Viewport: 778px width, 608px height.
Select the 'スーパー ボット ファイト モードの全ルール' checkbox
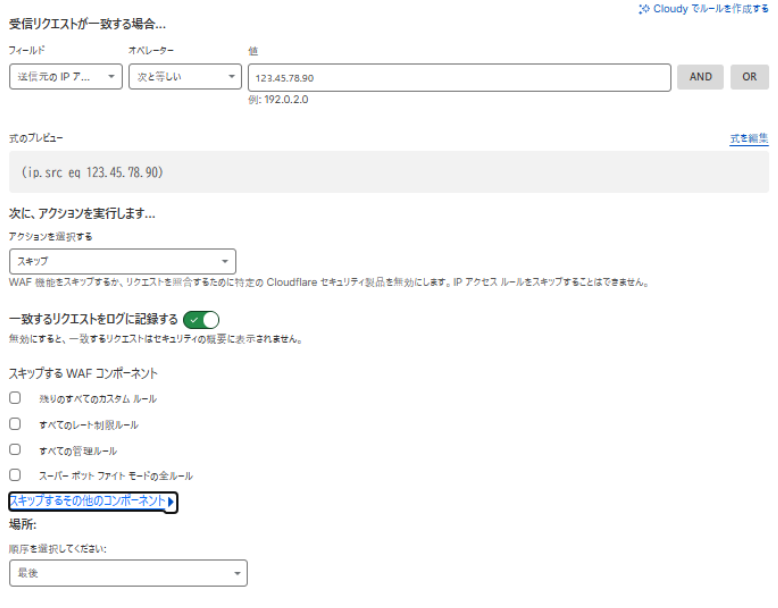tap(15, 476)
